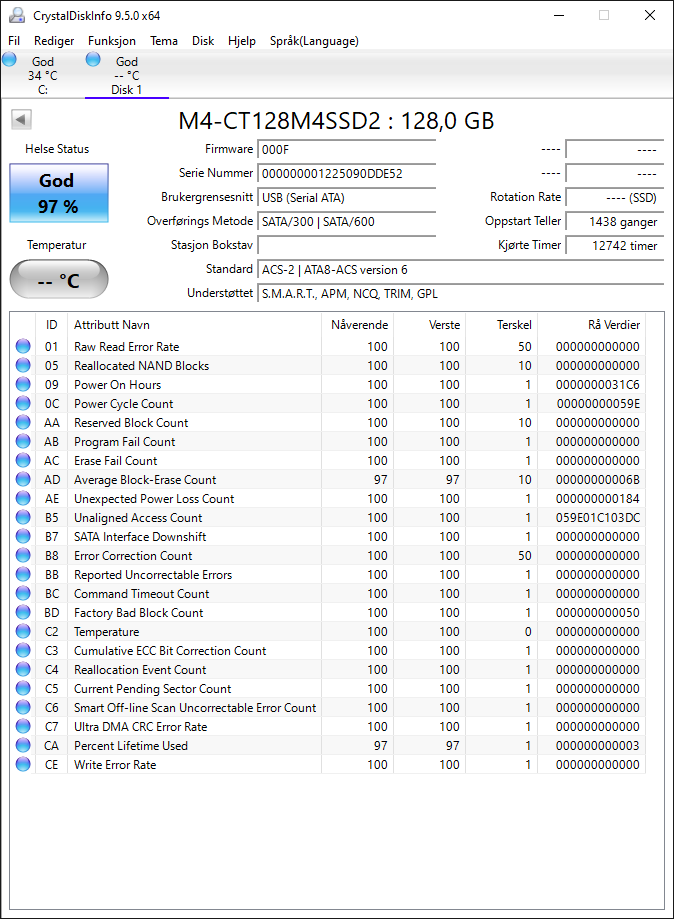Click the status orb beside Current Pending Sector Count
674x919 pixels.
23,688
